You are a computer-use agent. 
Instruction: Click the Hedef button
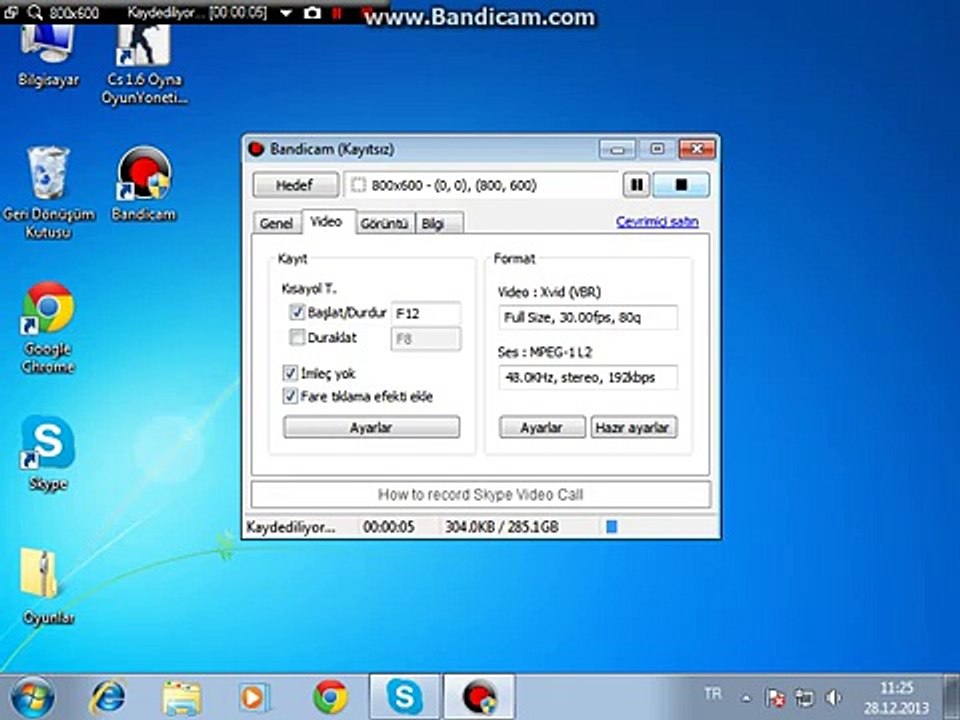coord(295,185)
